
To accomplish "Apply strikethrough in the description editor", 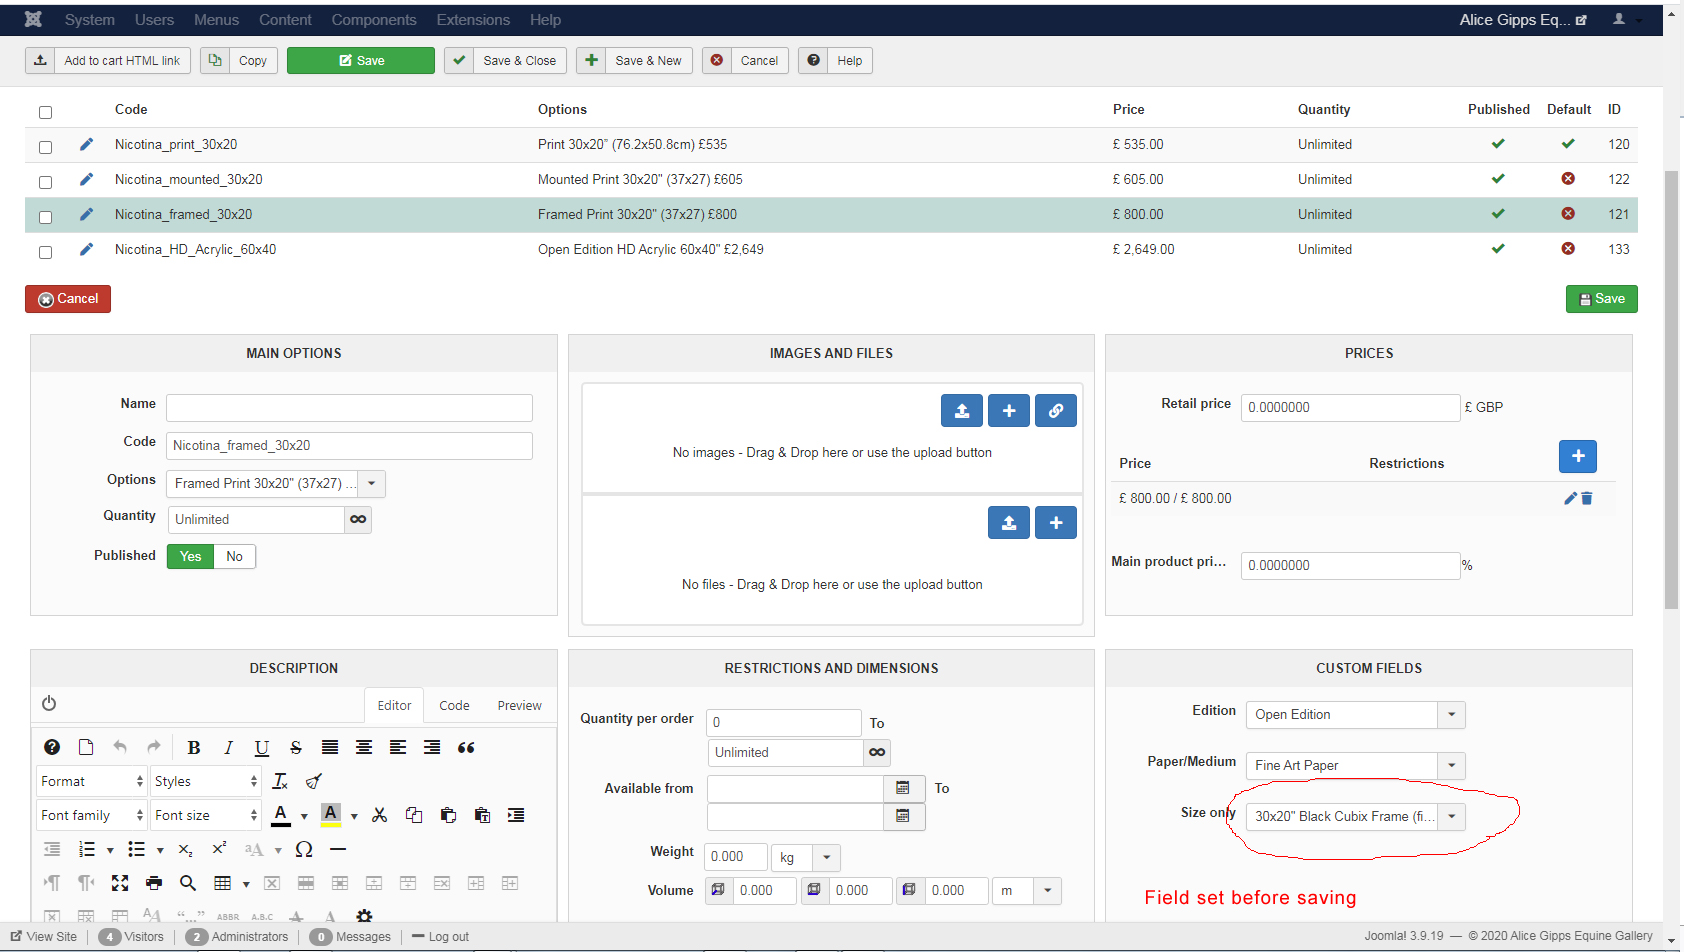I will 296,747.
